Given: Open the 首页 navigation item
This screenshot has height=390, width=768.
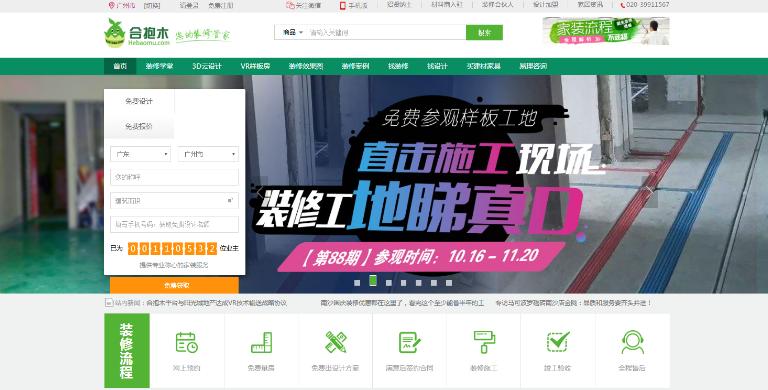Looking at the screenshot, I should click(x=120, y=66).
